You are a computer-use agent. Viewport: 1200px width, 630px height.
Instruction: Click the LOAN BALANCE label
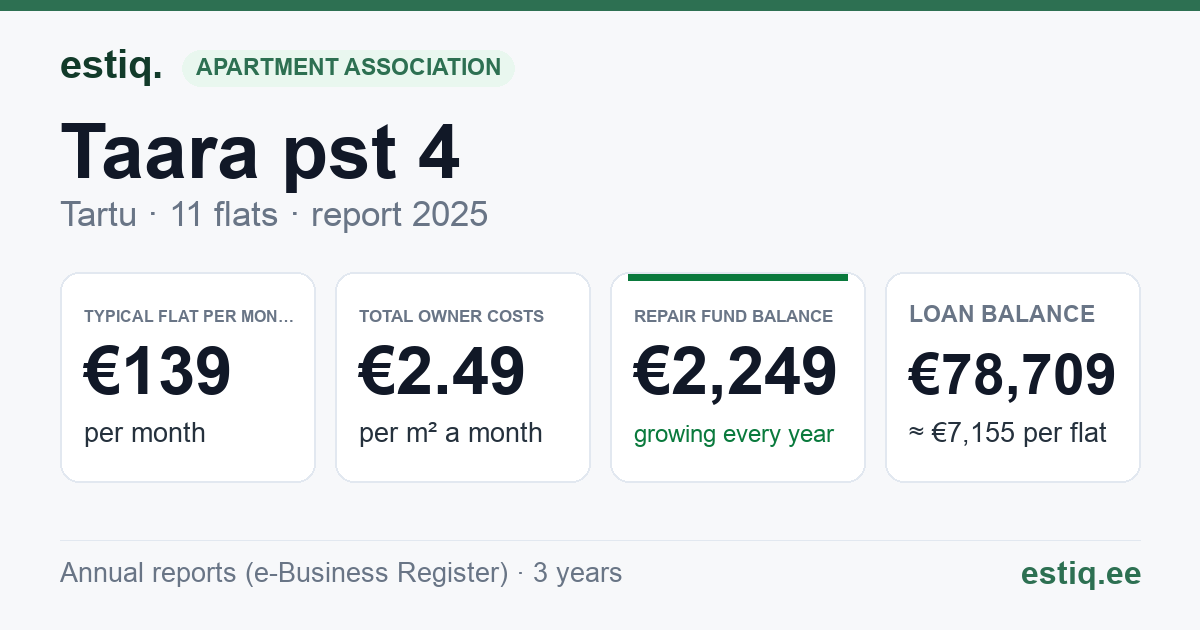pos(1002,314)
